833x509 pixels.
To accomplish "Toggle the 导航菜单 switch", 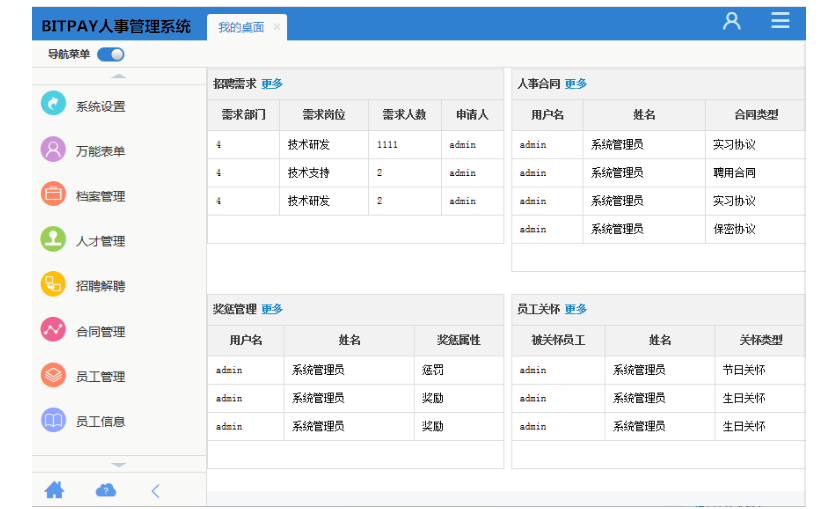I will 110,54.
